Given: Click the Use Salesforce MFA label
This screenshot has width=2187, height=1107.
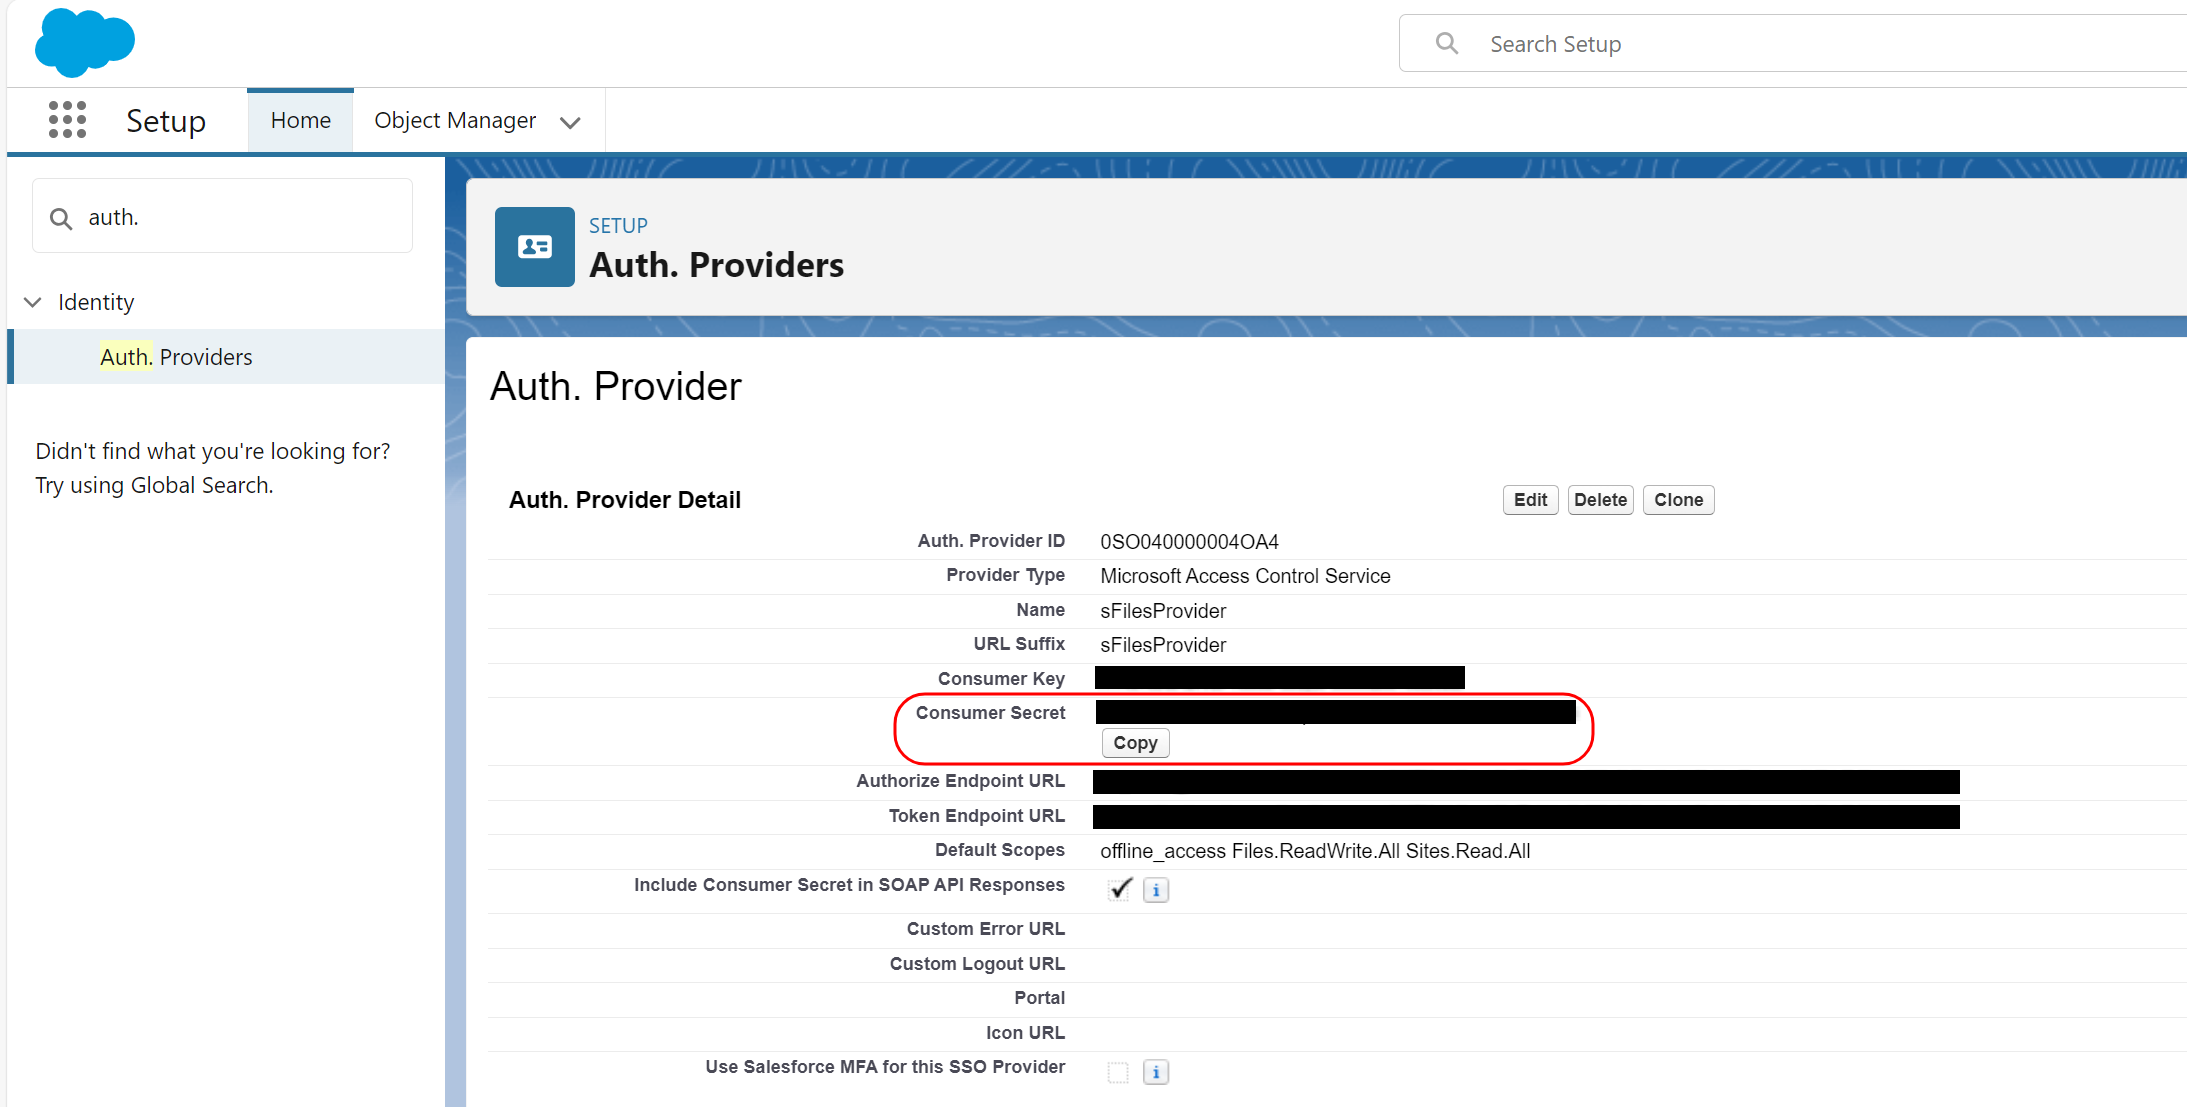Looking at the screenshot, I should pos(885,1067).
